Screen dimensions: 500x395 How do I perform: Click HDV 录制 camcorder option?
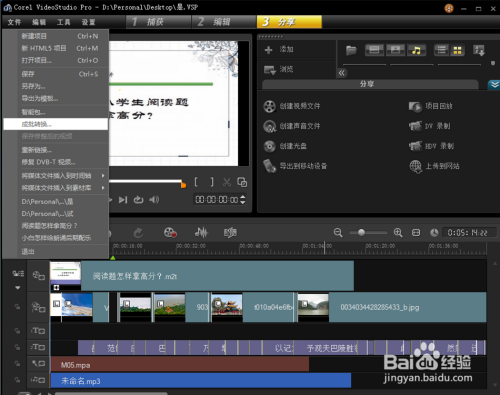click(431, 146)
